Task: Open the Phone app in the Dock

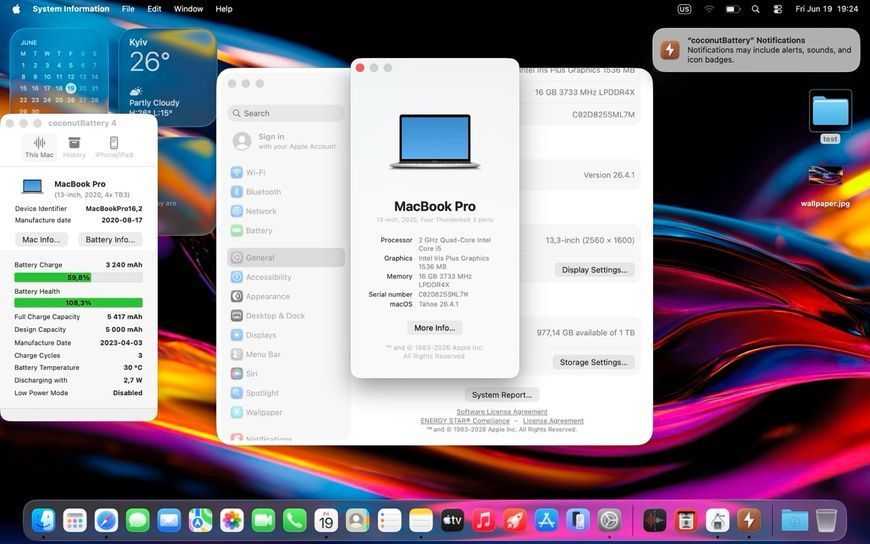Action: (x=295, y=521)
